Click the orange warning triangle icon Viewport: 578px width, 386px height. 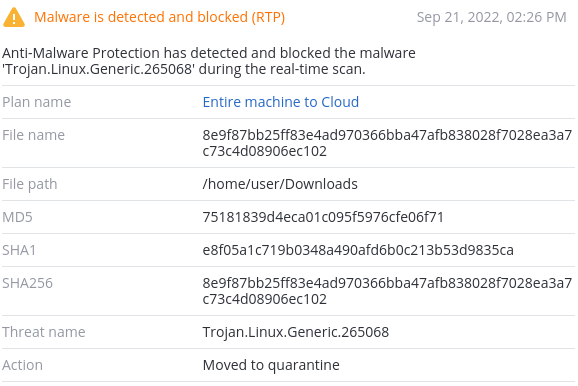point(14,18)
